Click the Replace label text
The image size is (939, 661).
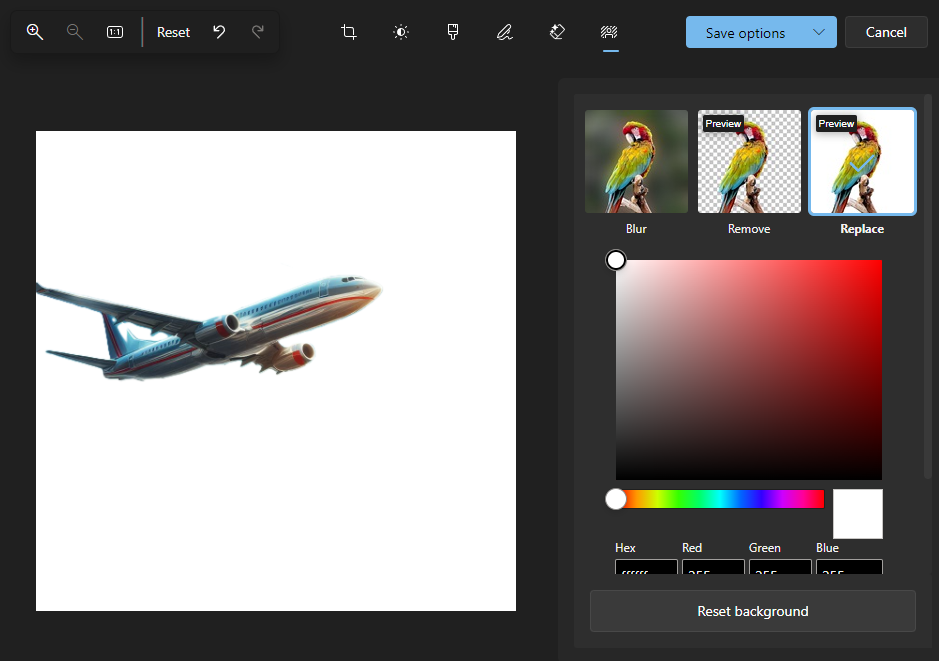pyautogui.click(x=862, y=229)
